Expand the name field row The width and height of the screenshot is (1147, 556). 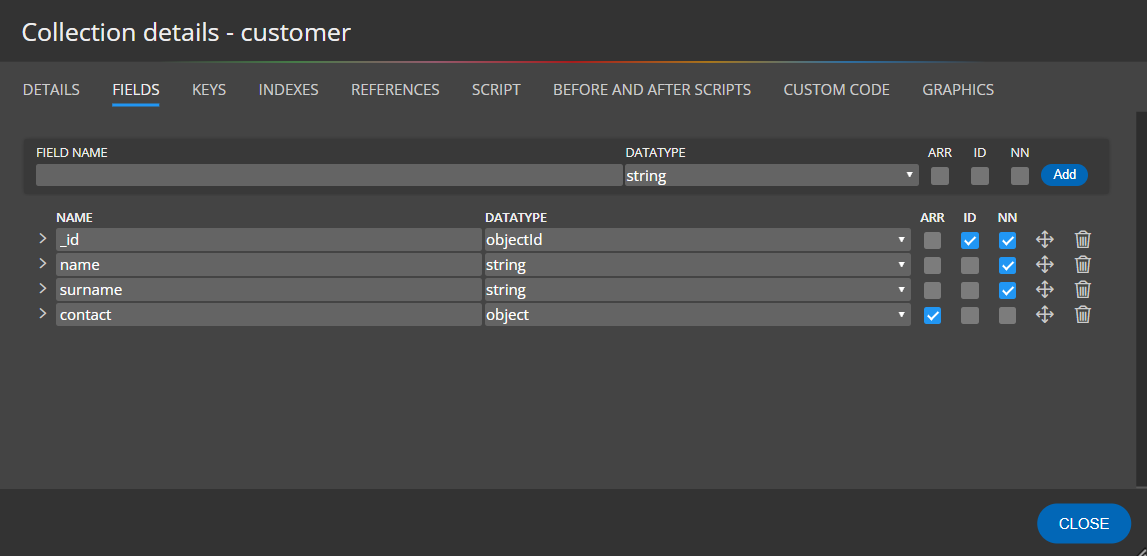[x=43, y=264]
